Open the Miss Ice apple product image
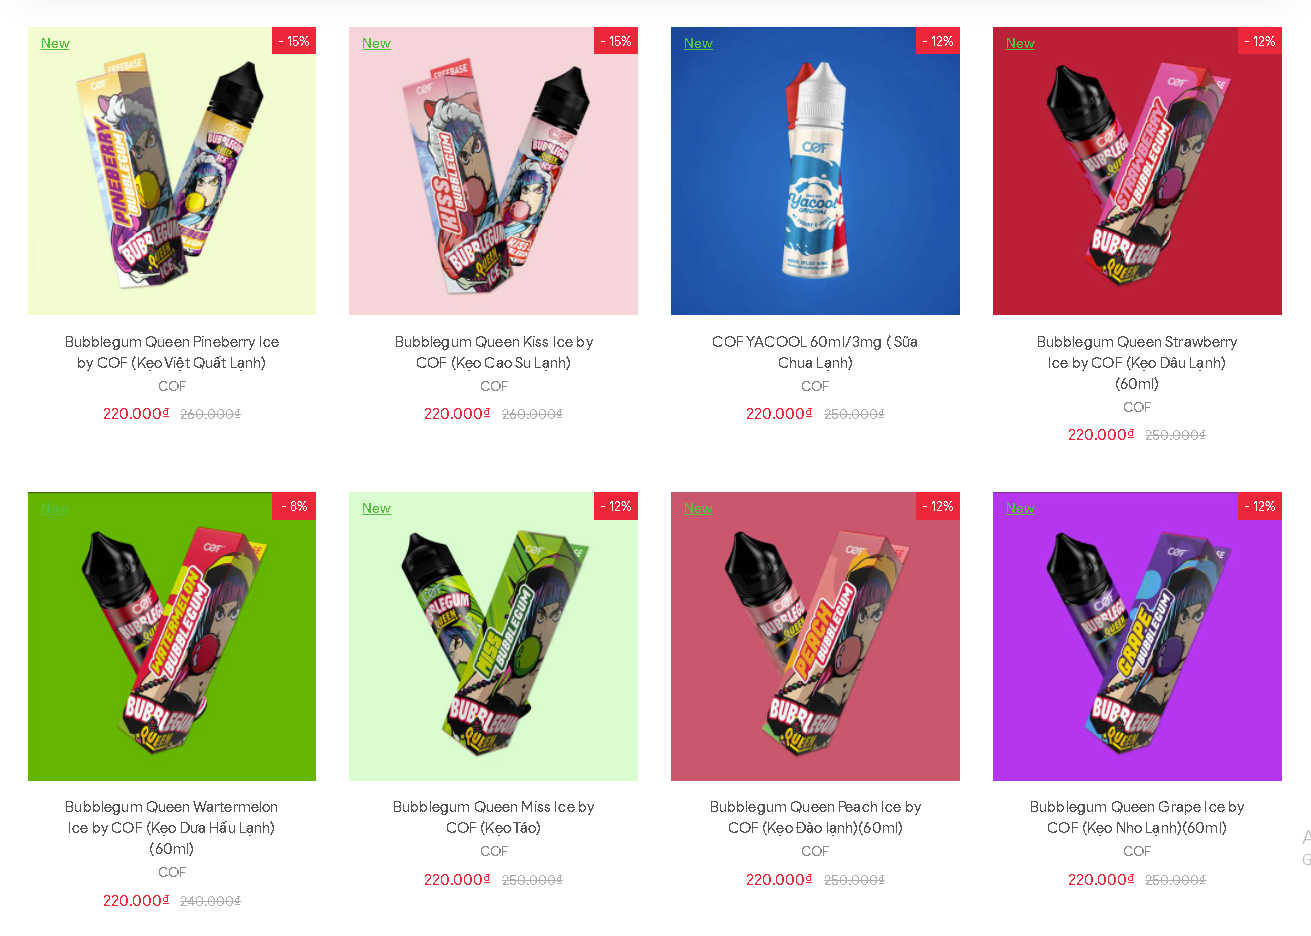The image size is (1311, 936). point(493,636)
